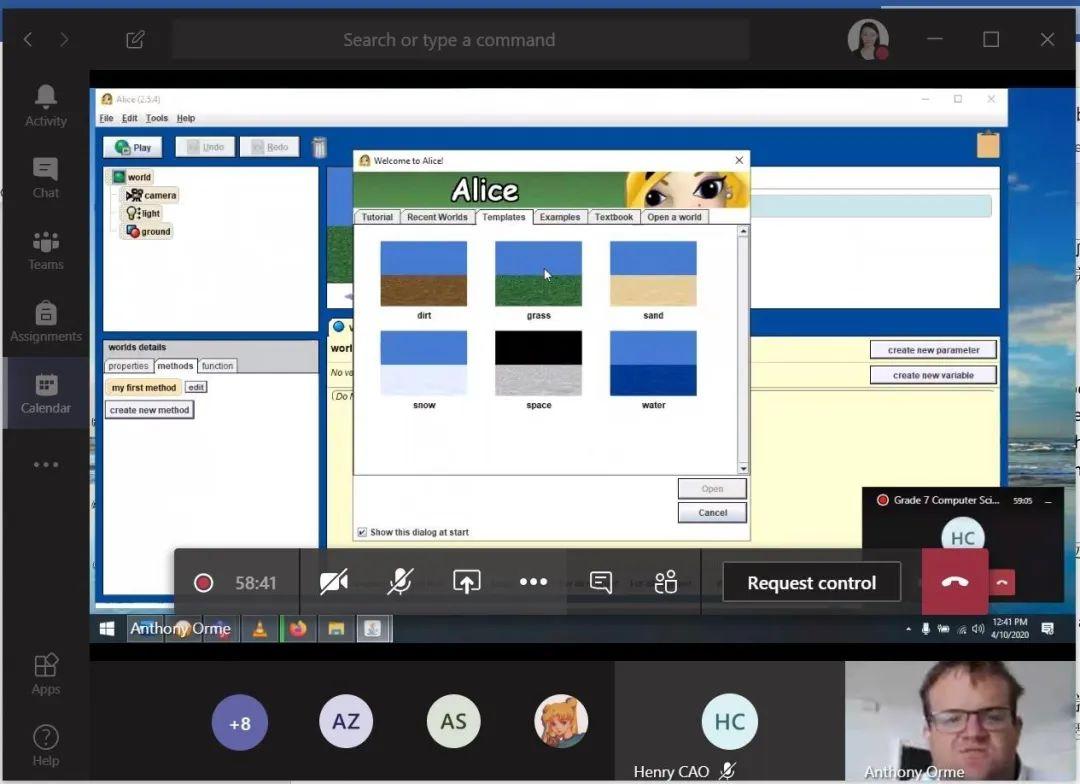Open the Tutorial tab in Welcome dialog
Screen dimensions: 1080x784
click(x=377, y=217)
